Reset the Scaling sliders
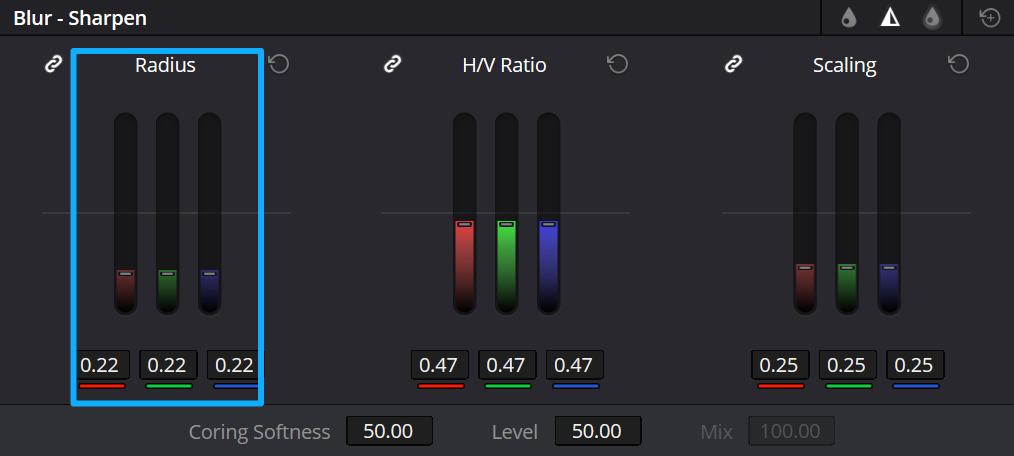 pyautogui.click(x=958, y=64)
